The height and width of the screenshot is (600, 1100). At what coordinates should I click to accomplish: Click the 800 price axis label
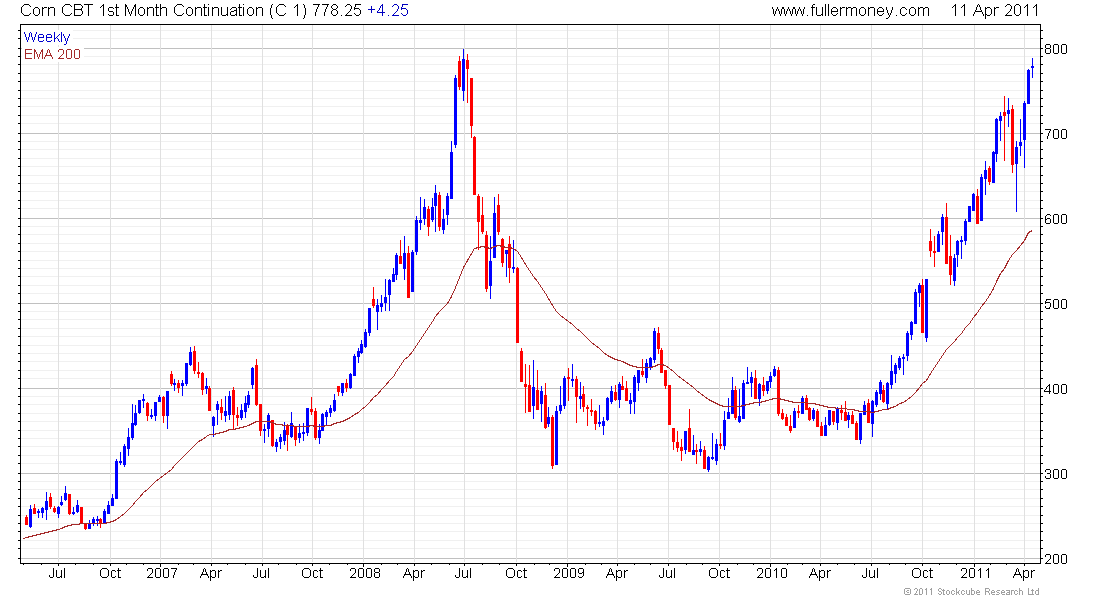[1056, 49]
